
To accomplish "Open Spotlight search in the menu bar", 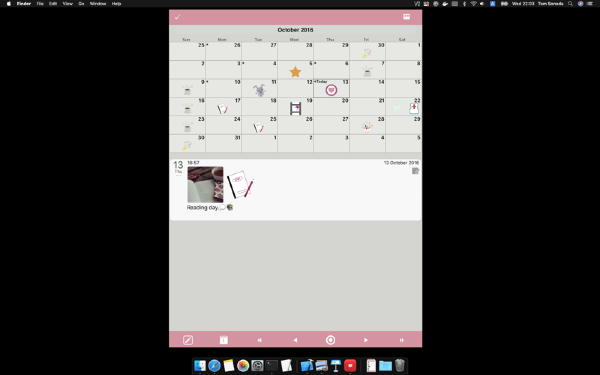I will [570, 3].
